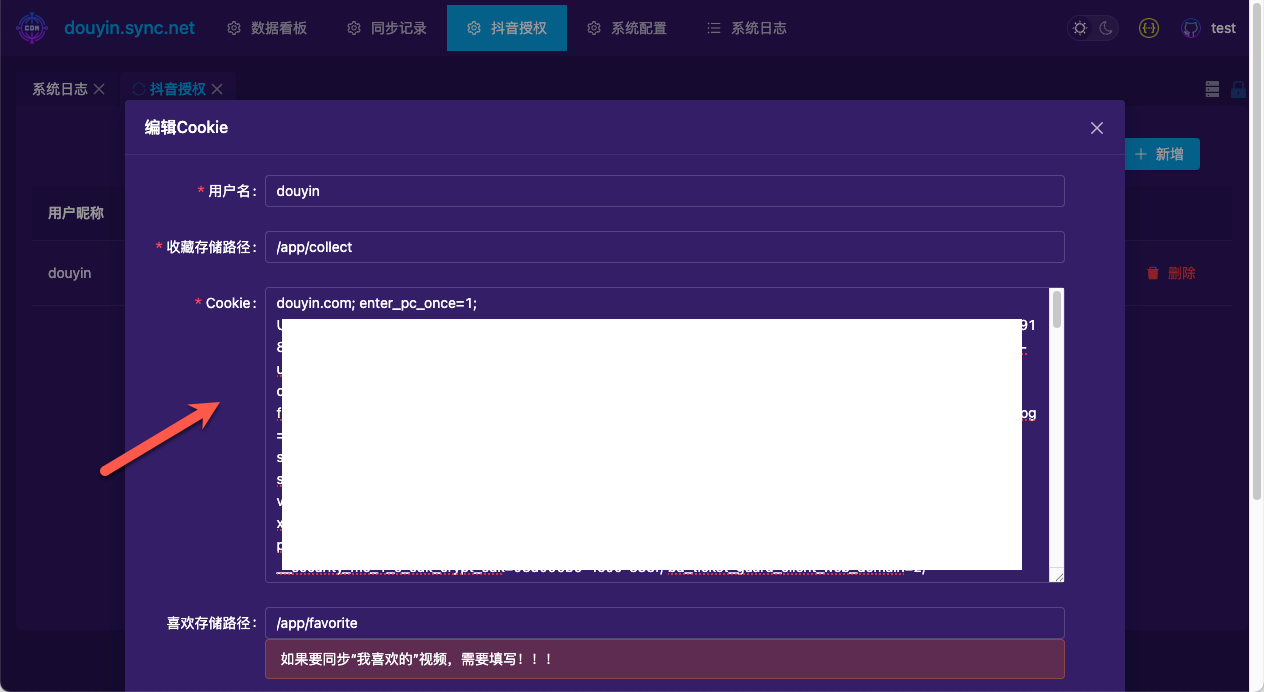Viewport: 1264px width, 692px height.
Task: Click the gear icon beside 同步记录
Action: point(353,28)
